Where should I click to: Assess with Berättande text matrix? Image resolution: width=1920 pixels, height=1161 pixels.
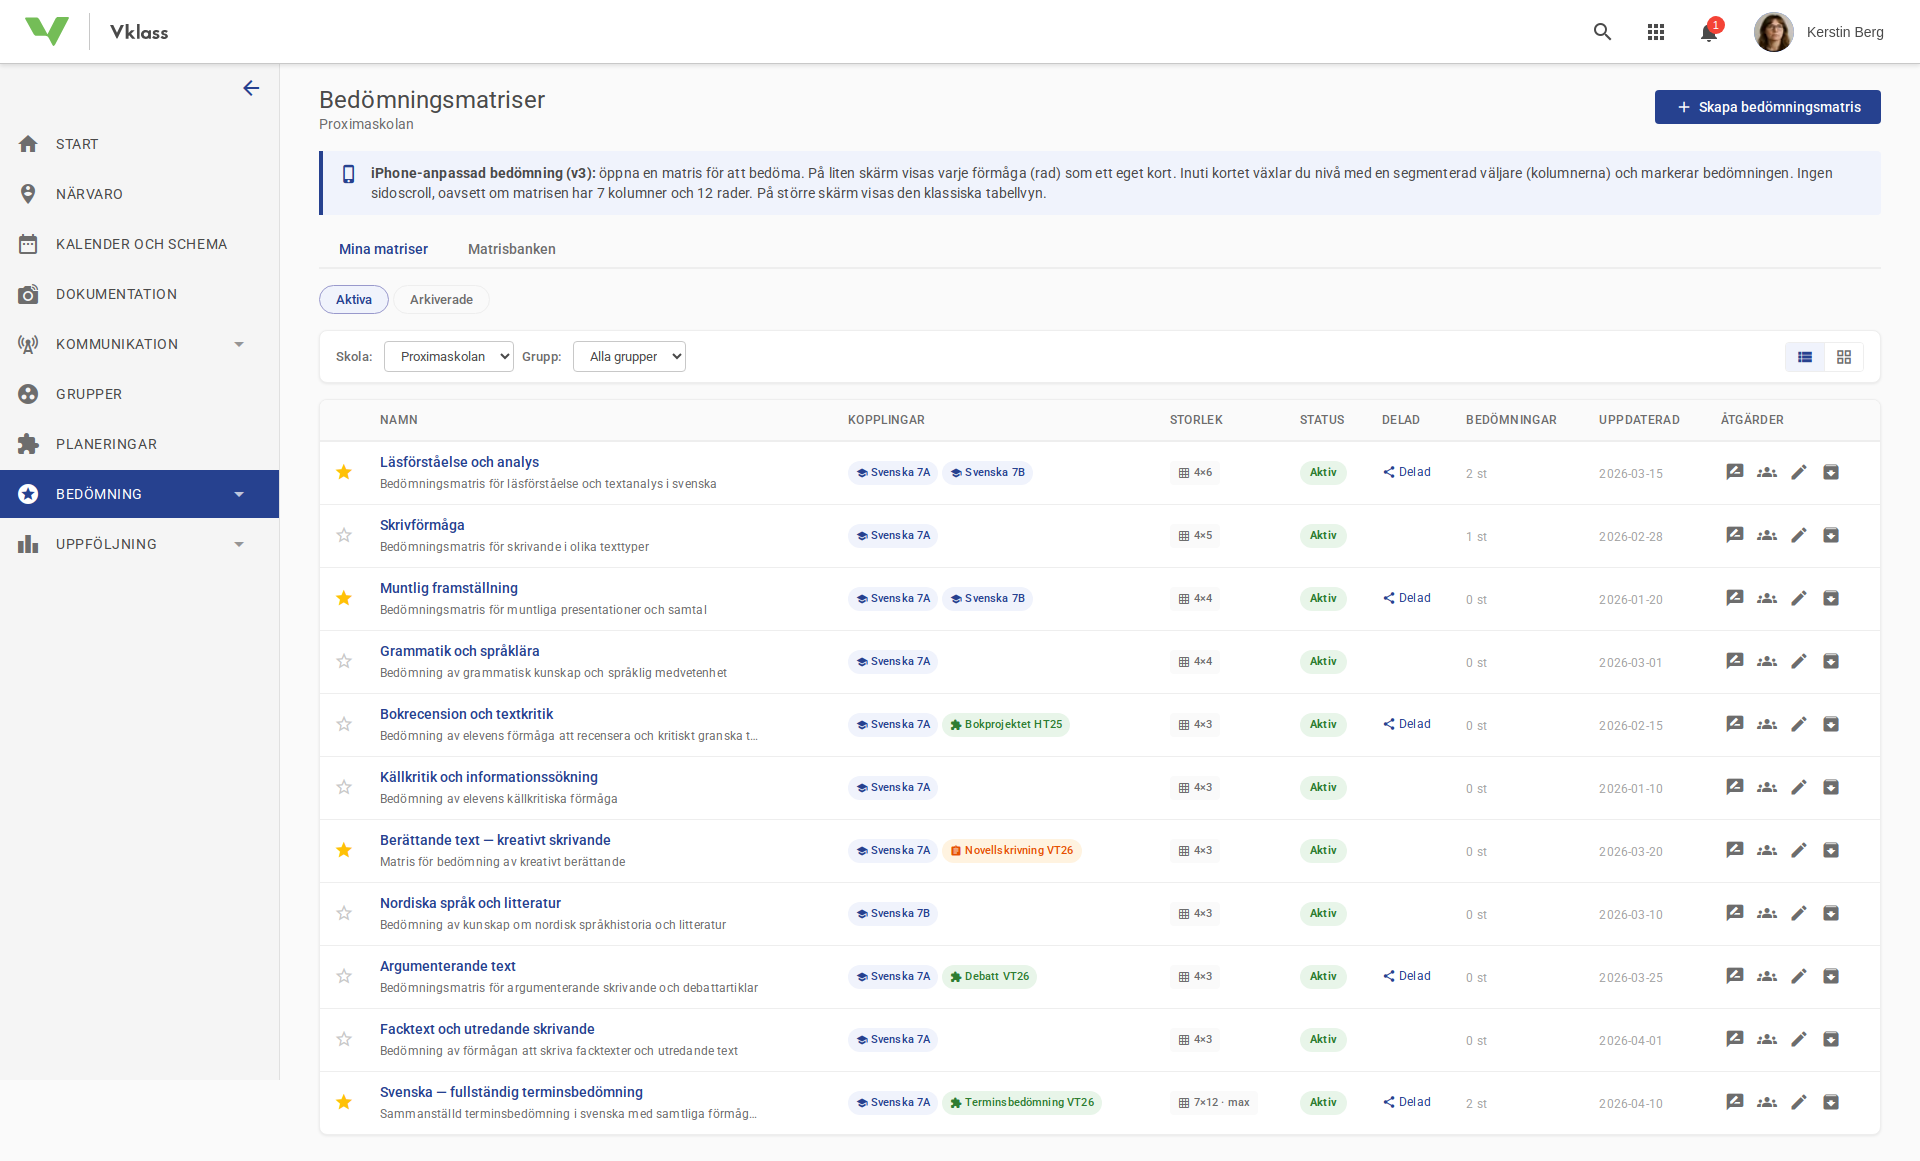point(1735,850)
